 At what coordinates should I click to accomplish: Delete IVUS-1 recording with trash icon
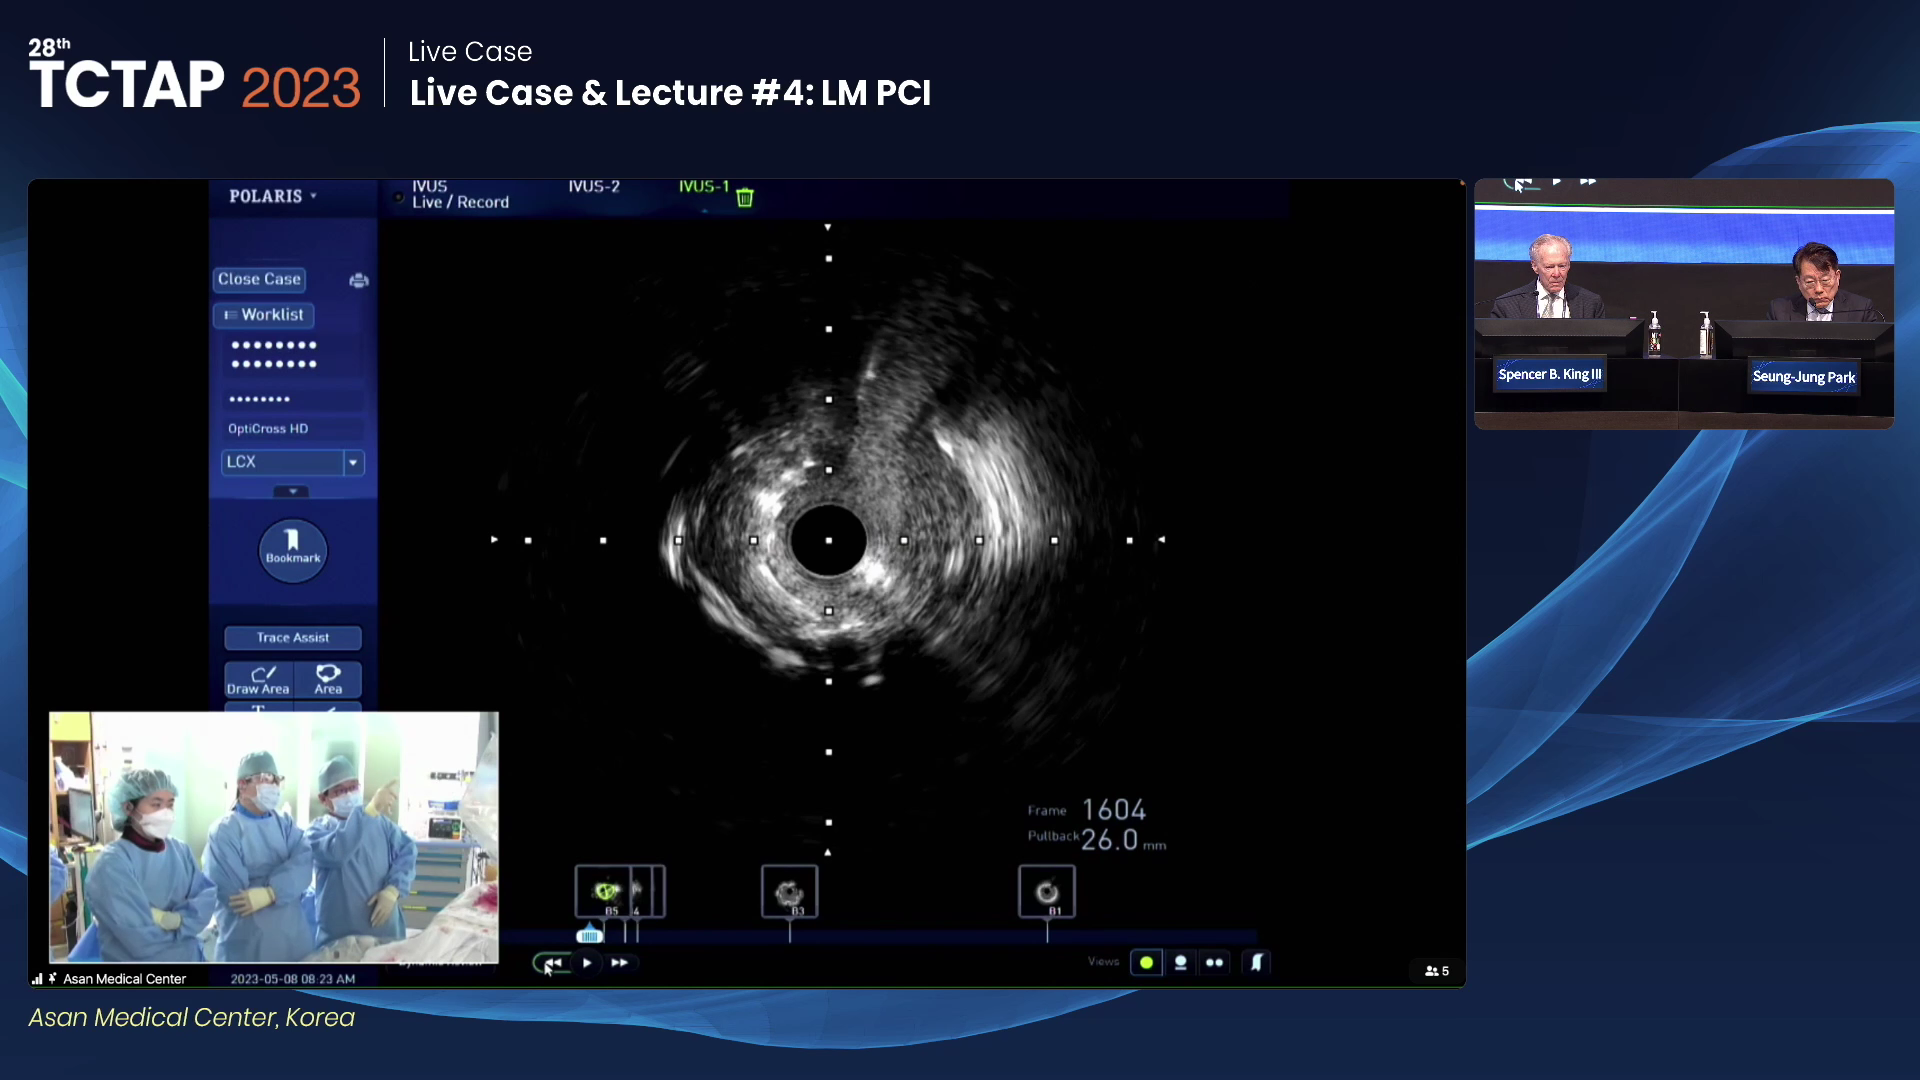point(745,197)
